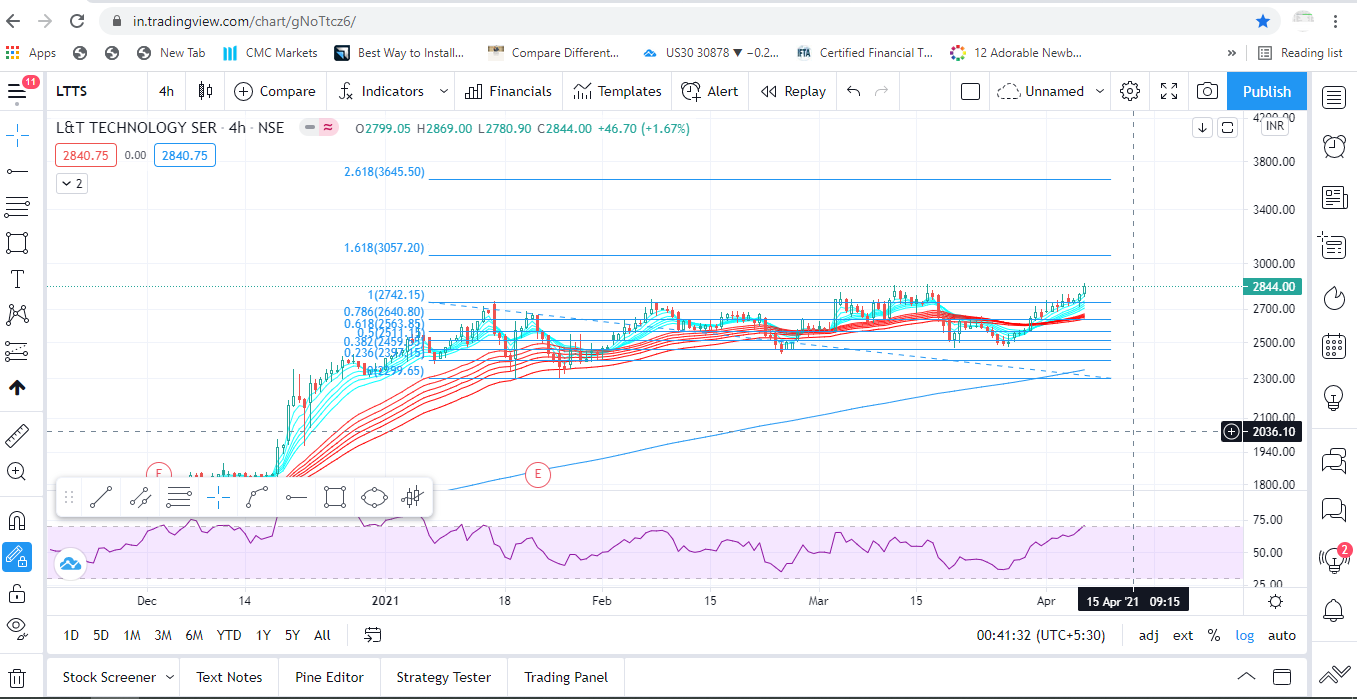Select the 6M date range
This screenshot has width=1357, height=699.
(194, 635)
